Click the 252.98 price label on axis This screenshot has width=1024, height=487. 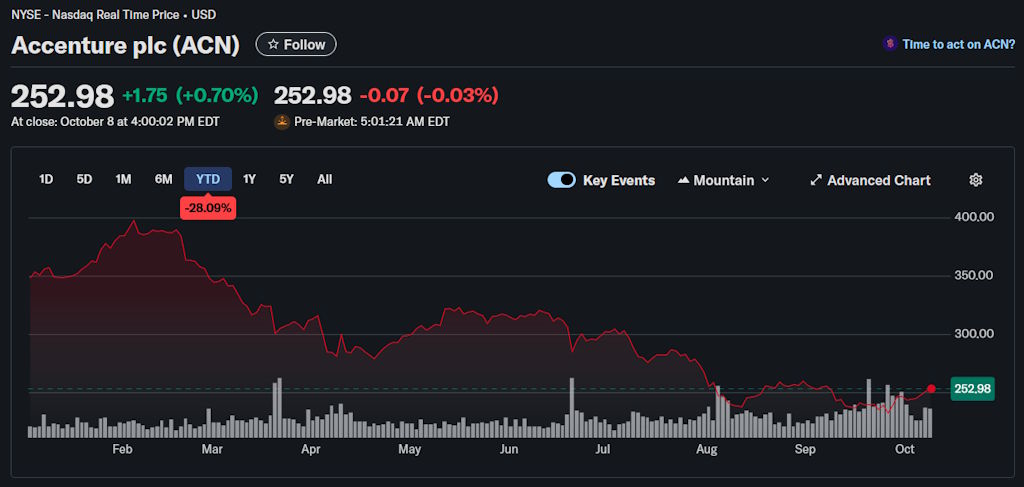(x=972, y=389)
